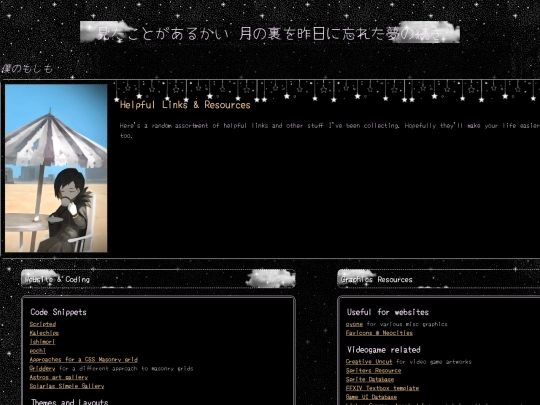Click the beach umbrella character illustration
The height and width of the screenshot is (405, 540).
tap(56, 168)
